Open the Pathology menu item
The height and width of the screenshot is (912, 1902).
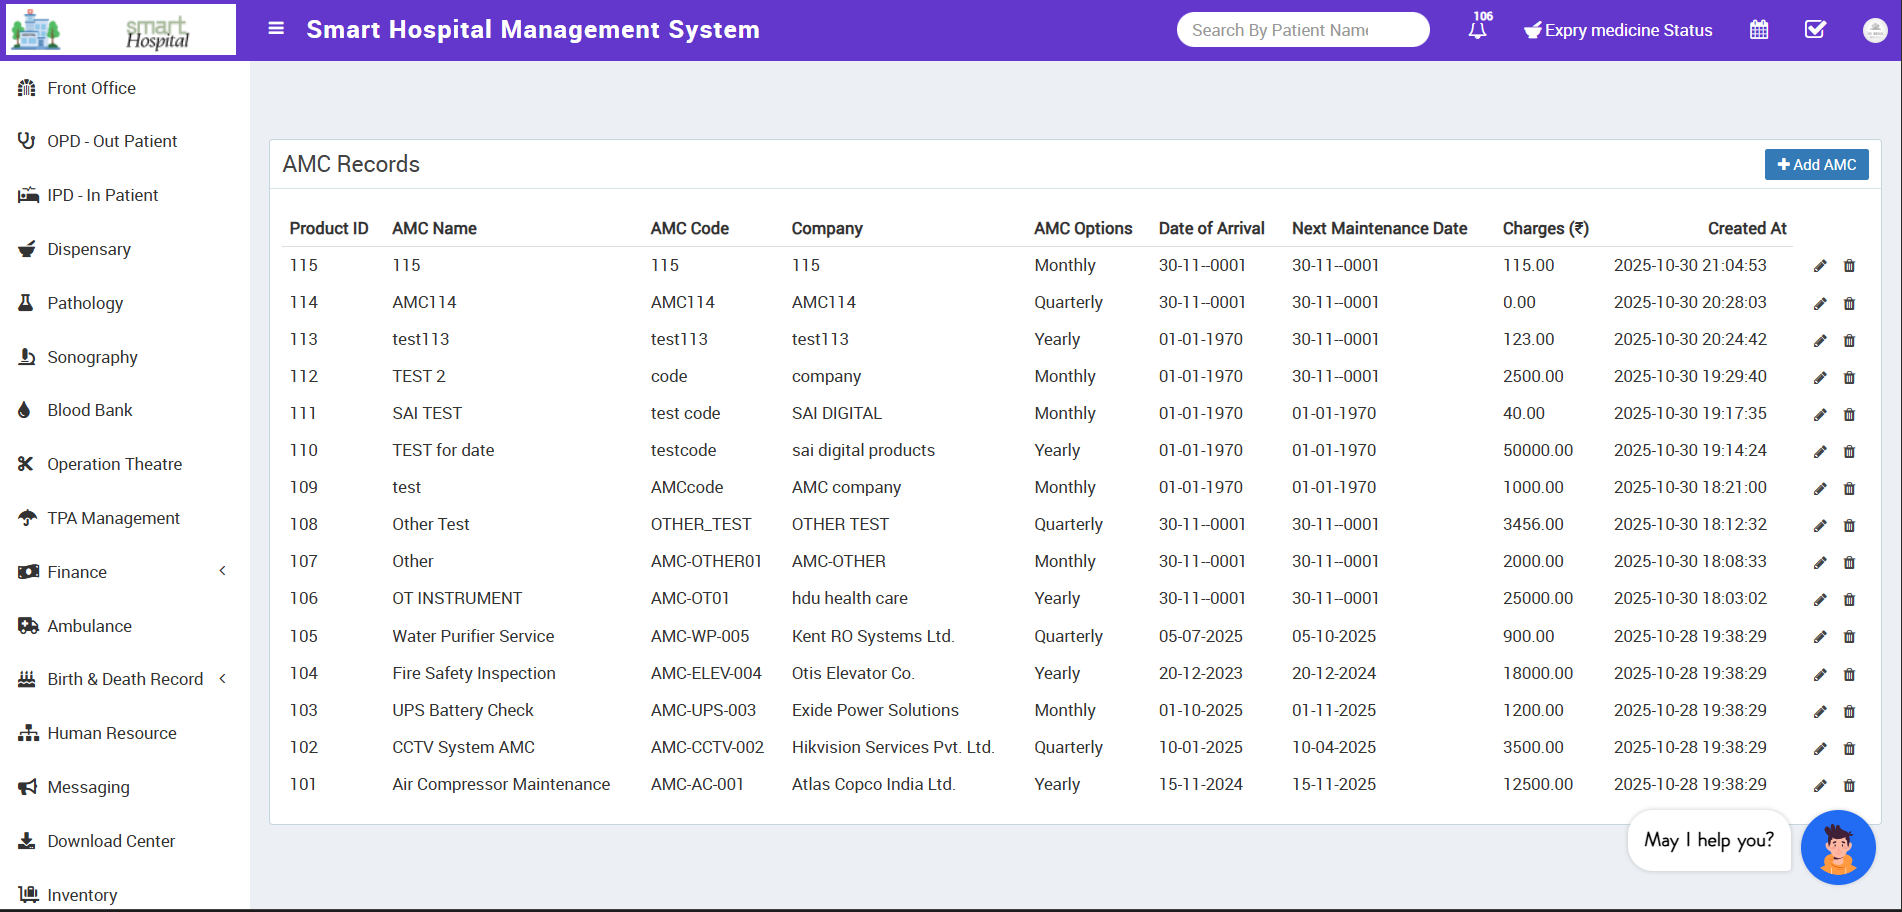click(85, 303)
